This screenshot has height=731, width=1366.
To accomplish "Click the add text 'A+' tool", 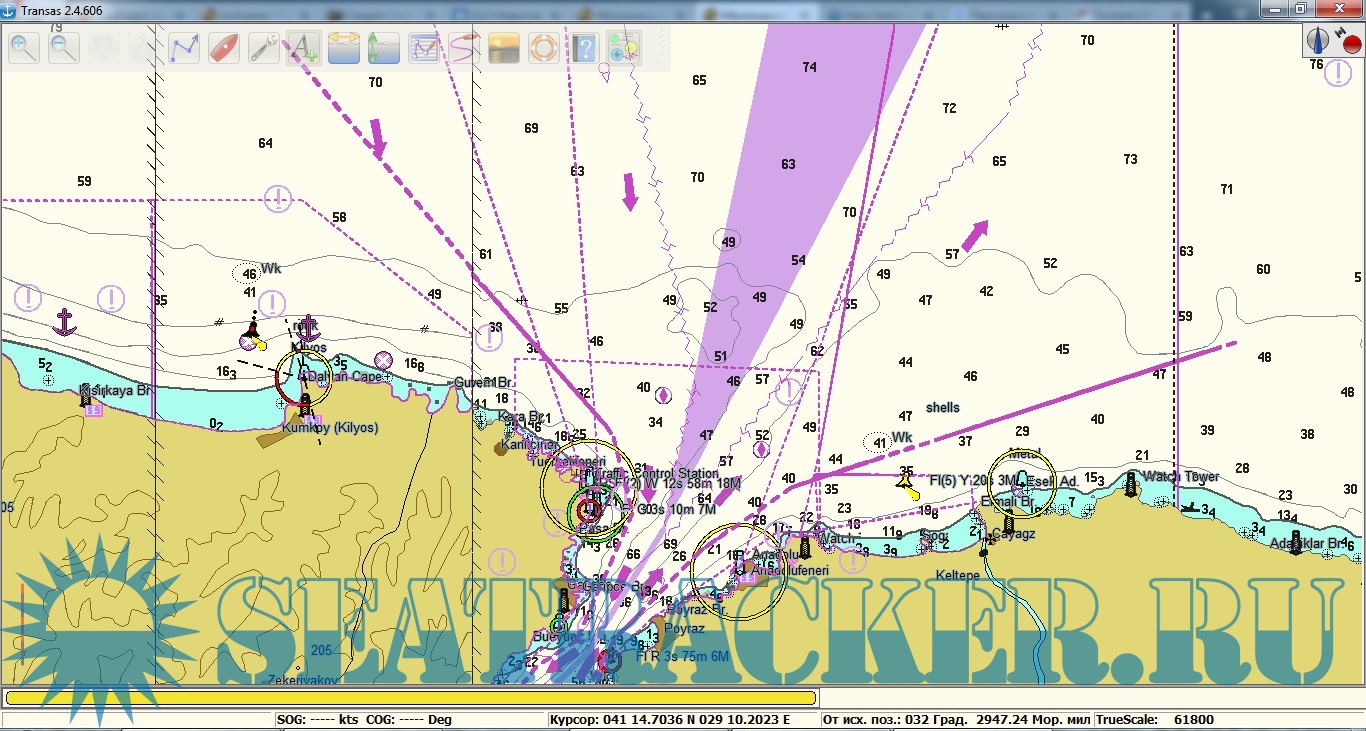I will tap(303, 48).
